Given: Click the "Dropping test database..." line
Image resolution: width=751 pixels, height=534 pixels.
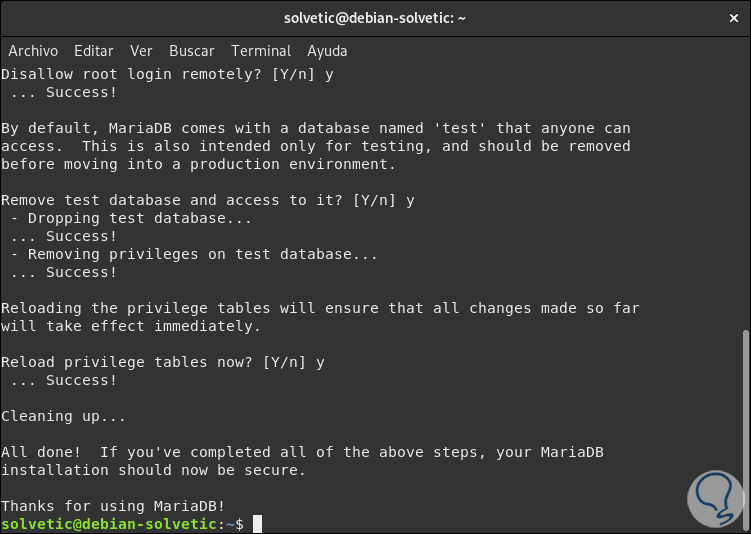Looking at the screenshot, I should point(131,218).
